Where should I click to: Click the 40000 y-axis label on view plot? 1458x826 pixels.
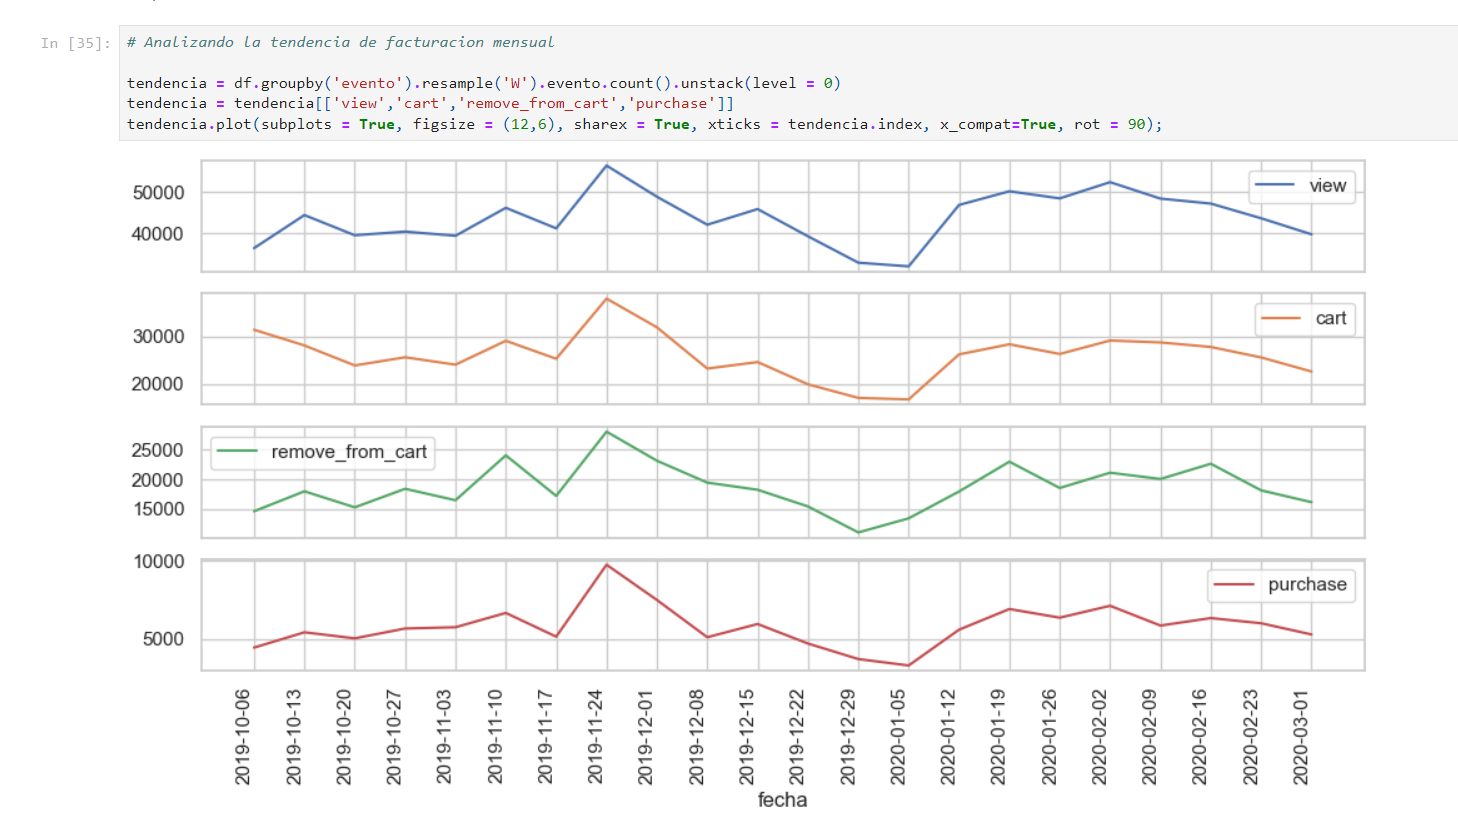tap(158, 234)
